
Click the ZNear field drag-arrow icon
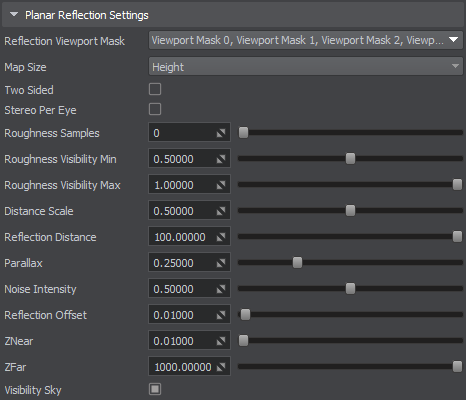[221, 341]
